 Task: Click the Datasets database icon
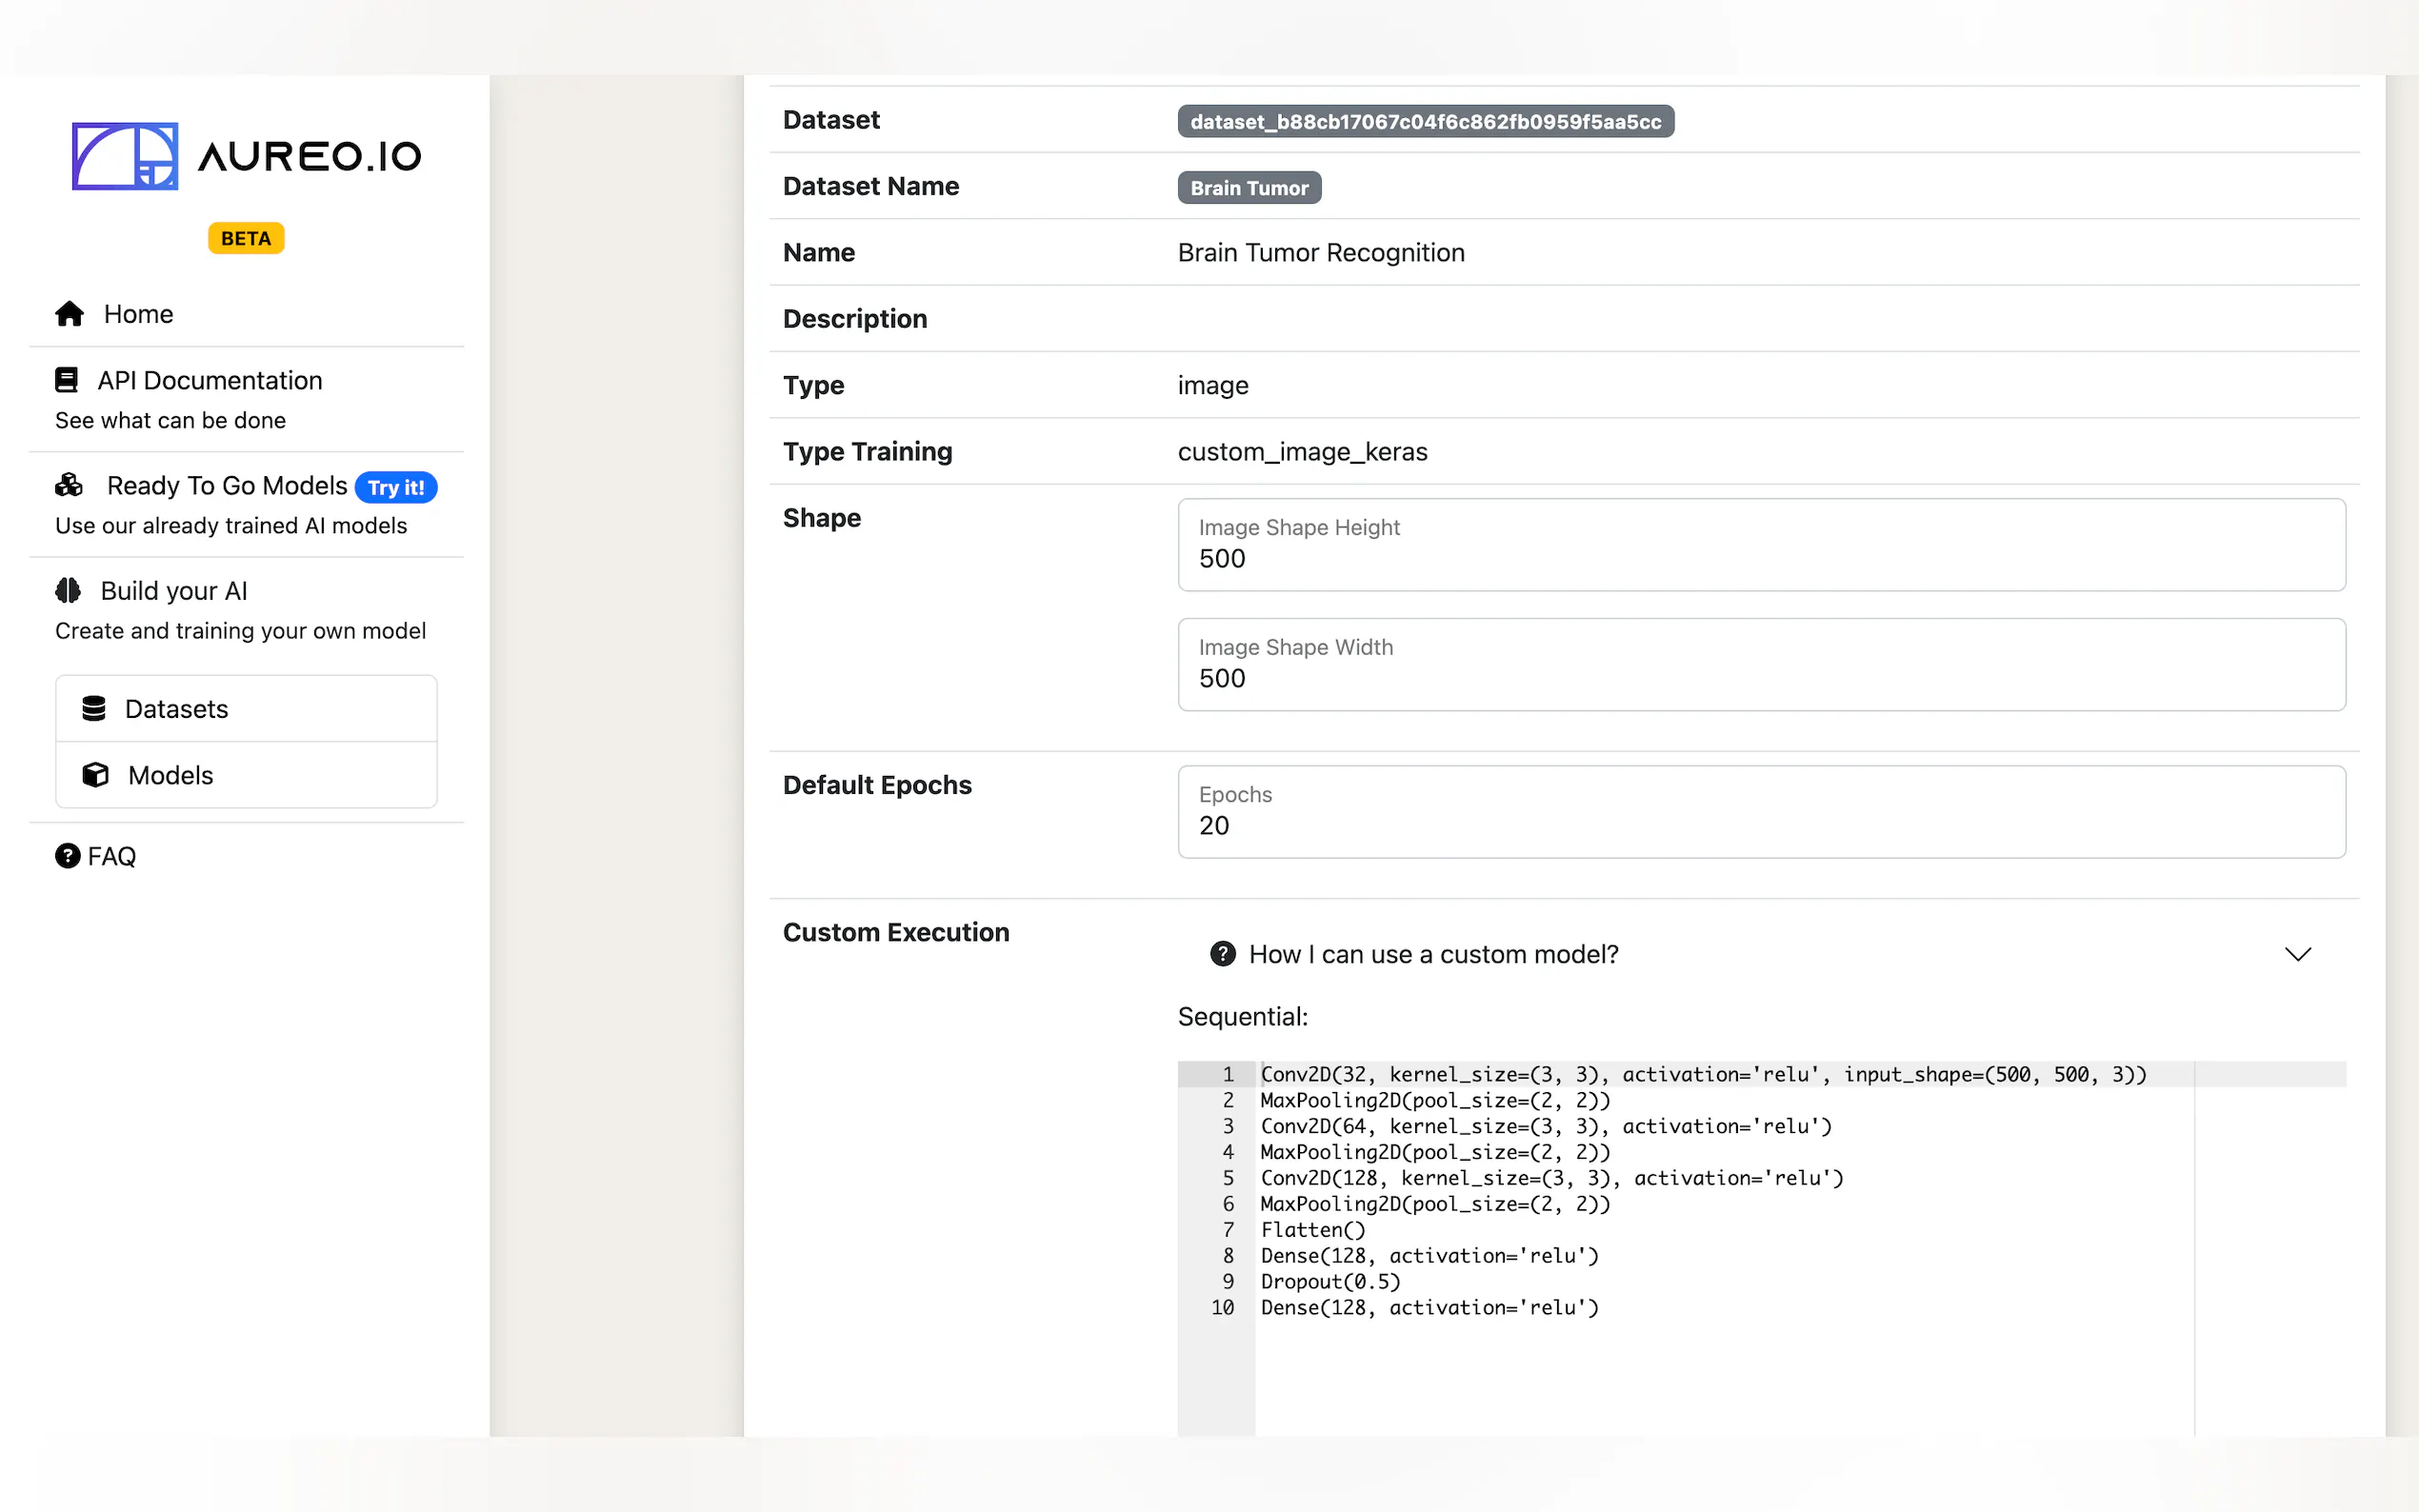click(x=94, y=709)
